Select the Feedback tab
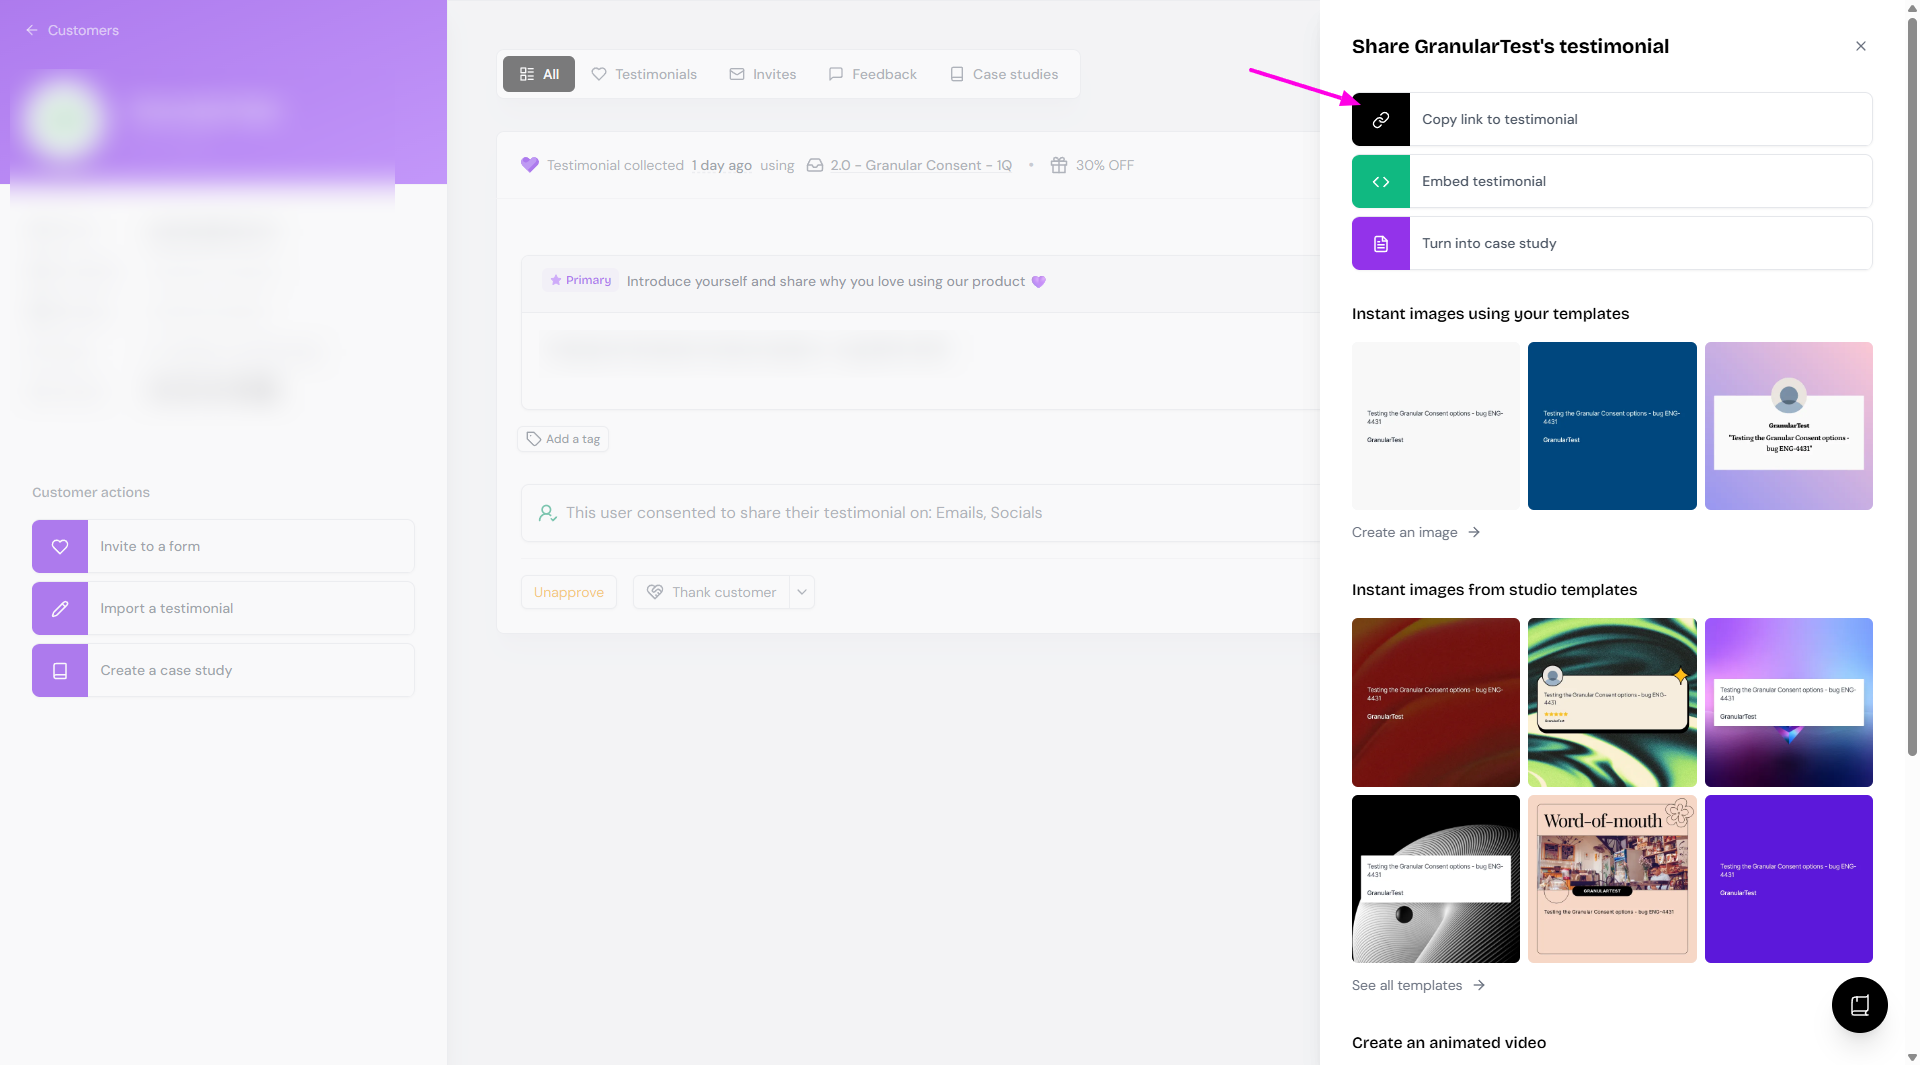This screenshot has height=1065, width=1920. (872, 74)
